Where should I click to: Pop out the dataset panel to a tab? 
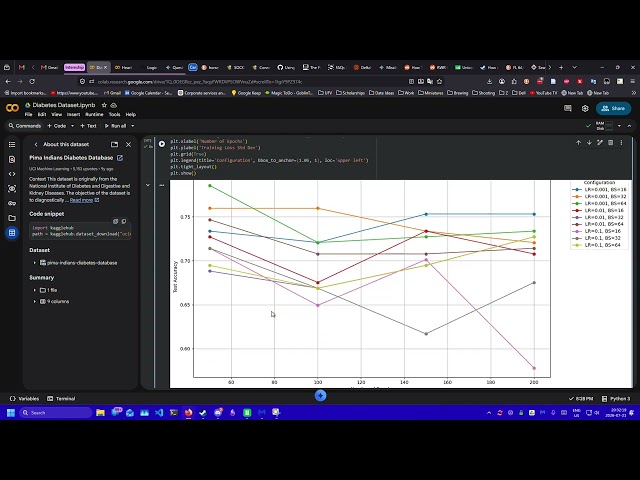pyautogui.click(x=114, y=144)
